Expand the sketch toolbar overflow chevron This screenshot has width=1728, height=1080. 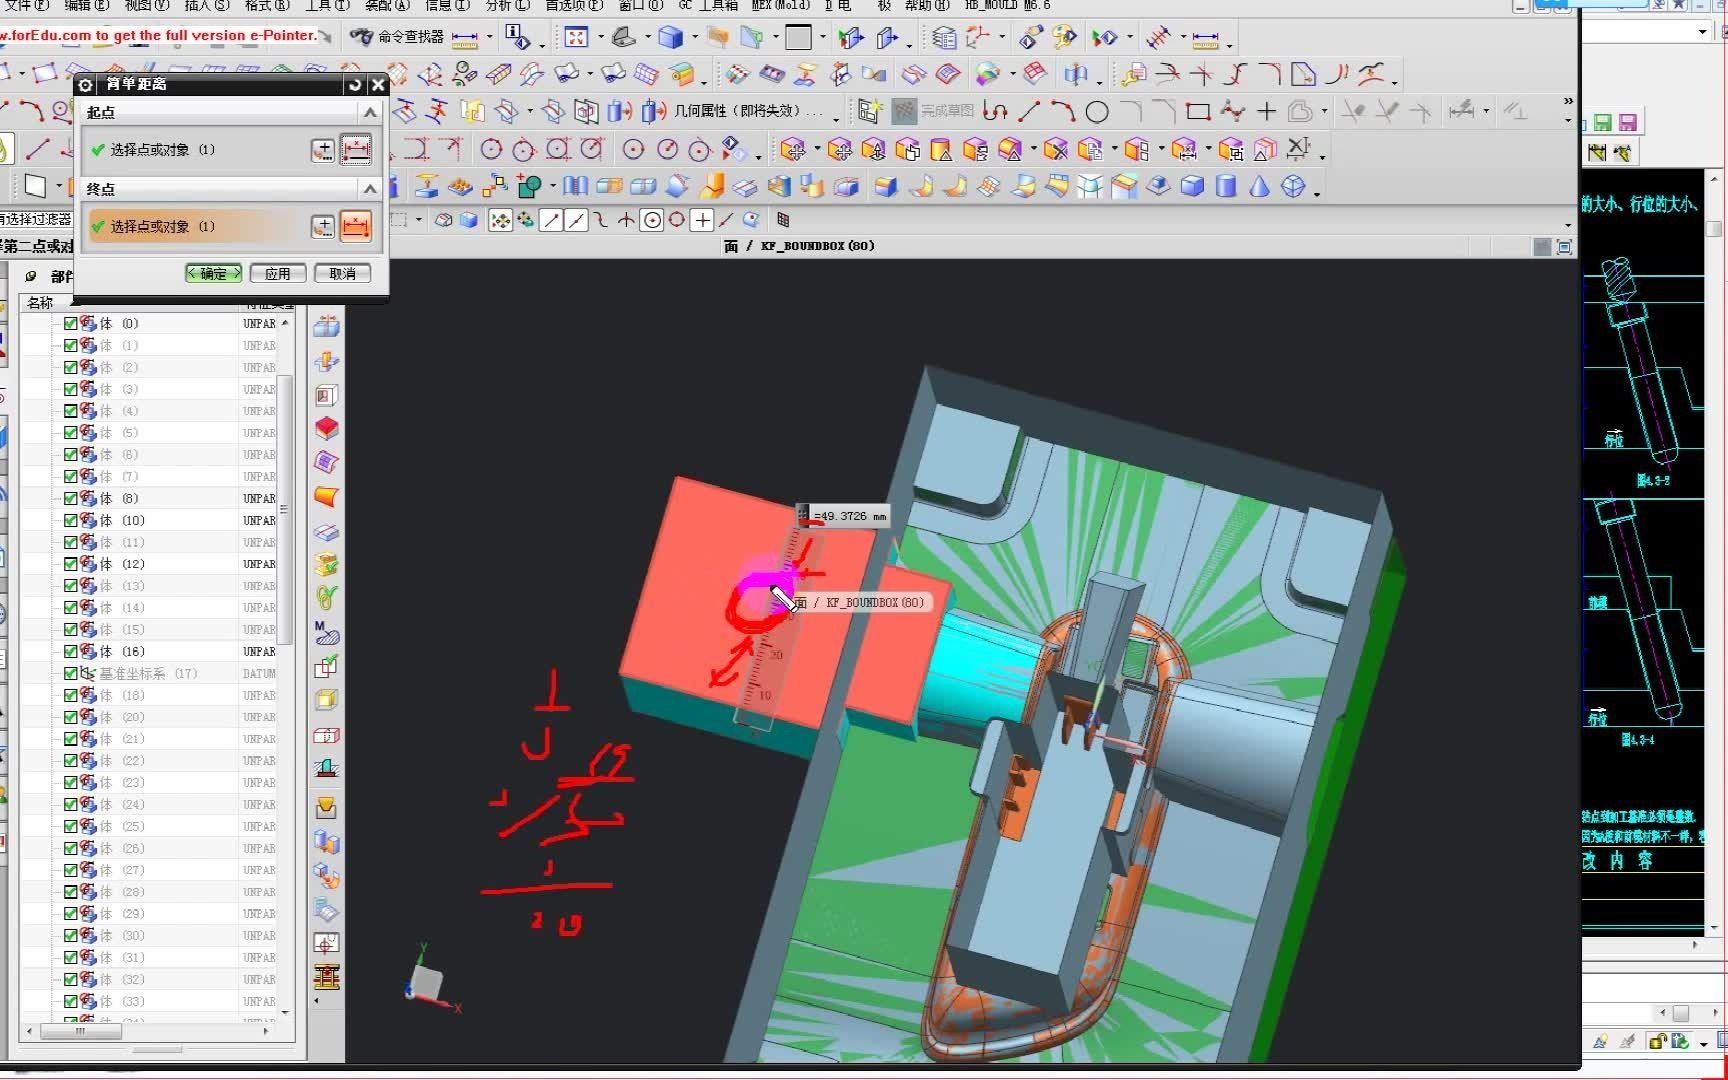click(x=1567, y=101)
